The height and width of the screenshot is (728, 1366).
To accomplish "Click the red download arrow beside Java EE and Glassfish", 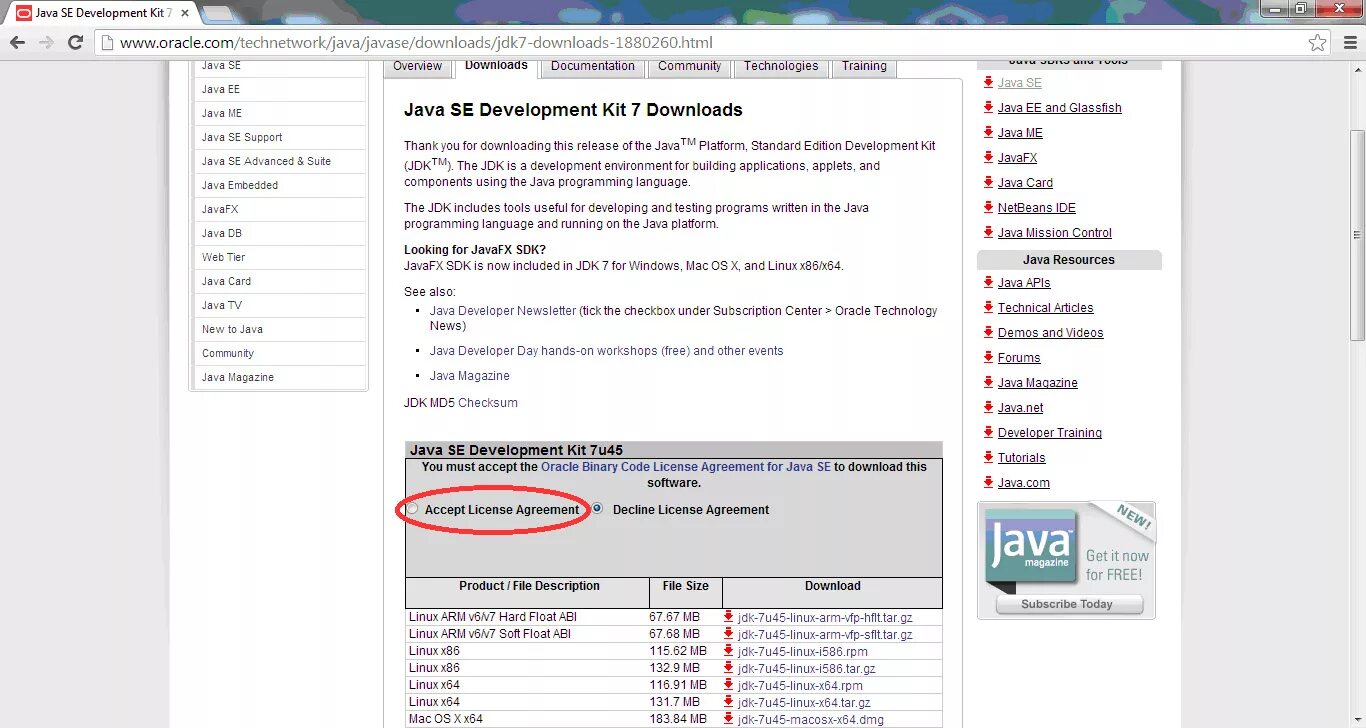I will click(988, 107).
